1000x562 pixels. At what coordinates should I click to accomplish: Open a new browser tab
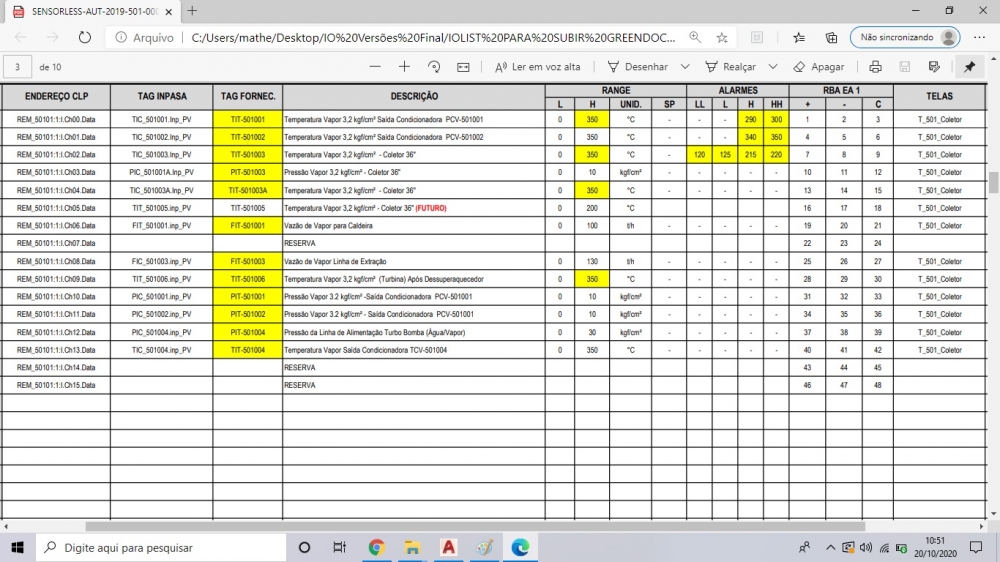(x=192, y=11)
